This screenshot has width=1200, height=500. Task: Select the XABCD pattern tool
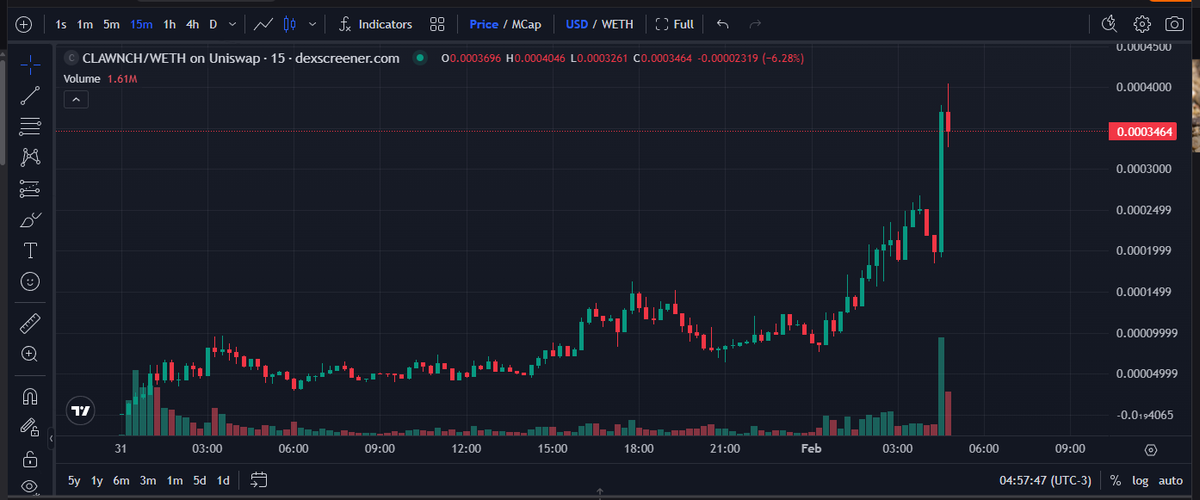coord(30,157)
